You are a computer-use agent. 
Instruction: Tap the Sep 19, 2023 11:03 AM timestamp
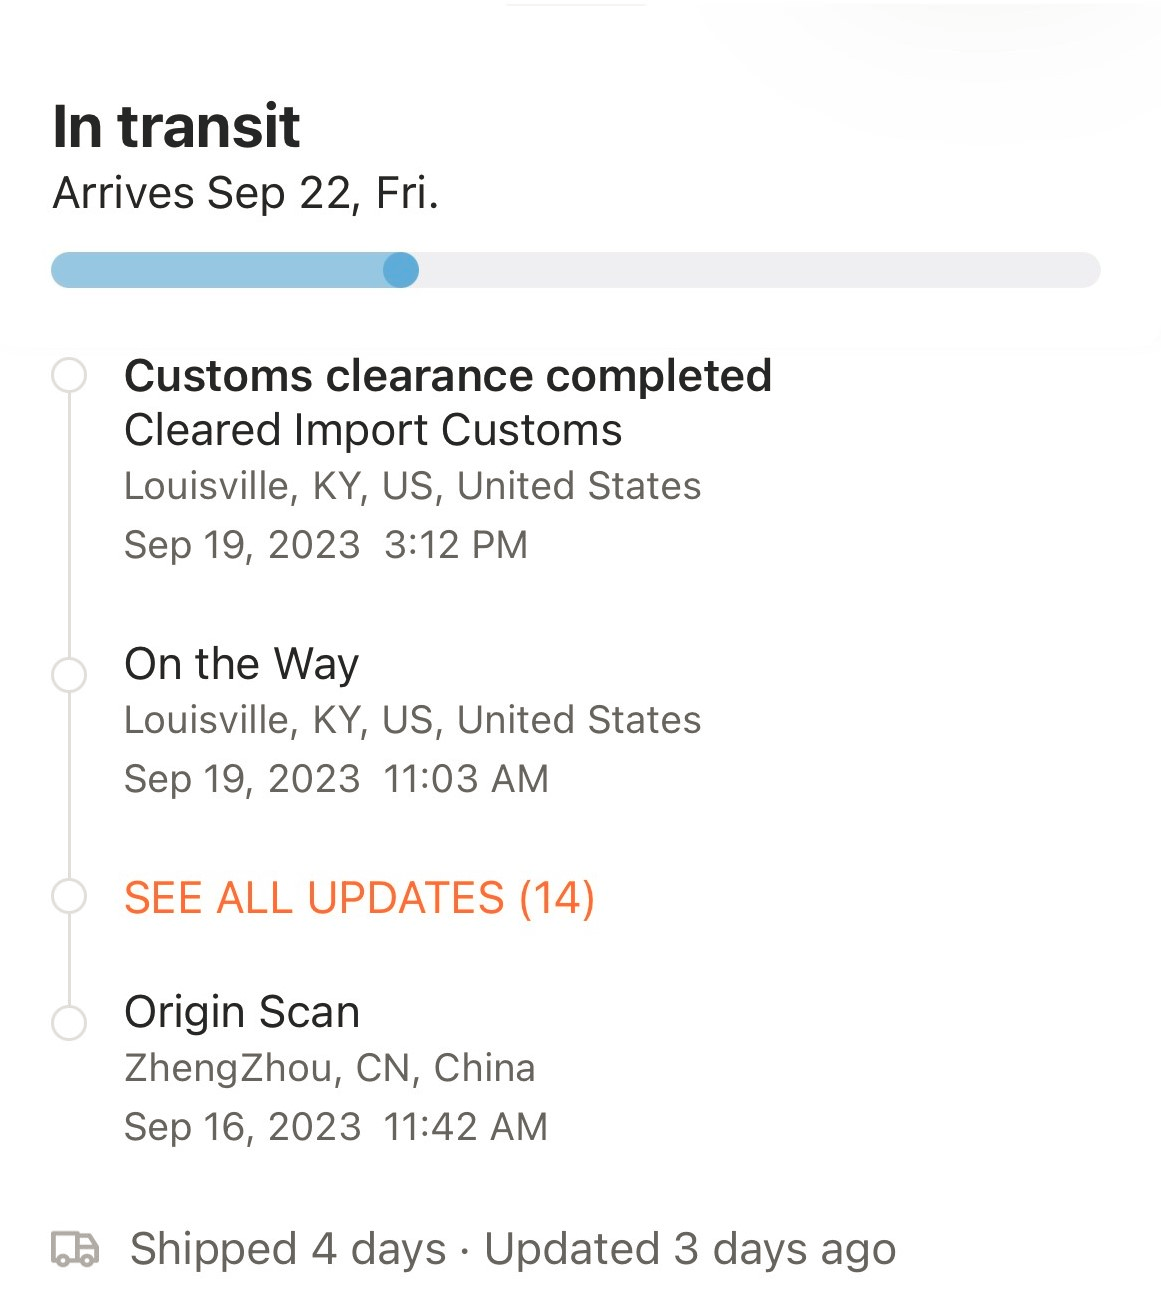[336, 779]
